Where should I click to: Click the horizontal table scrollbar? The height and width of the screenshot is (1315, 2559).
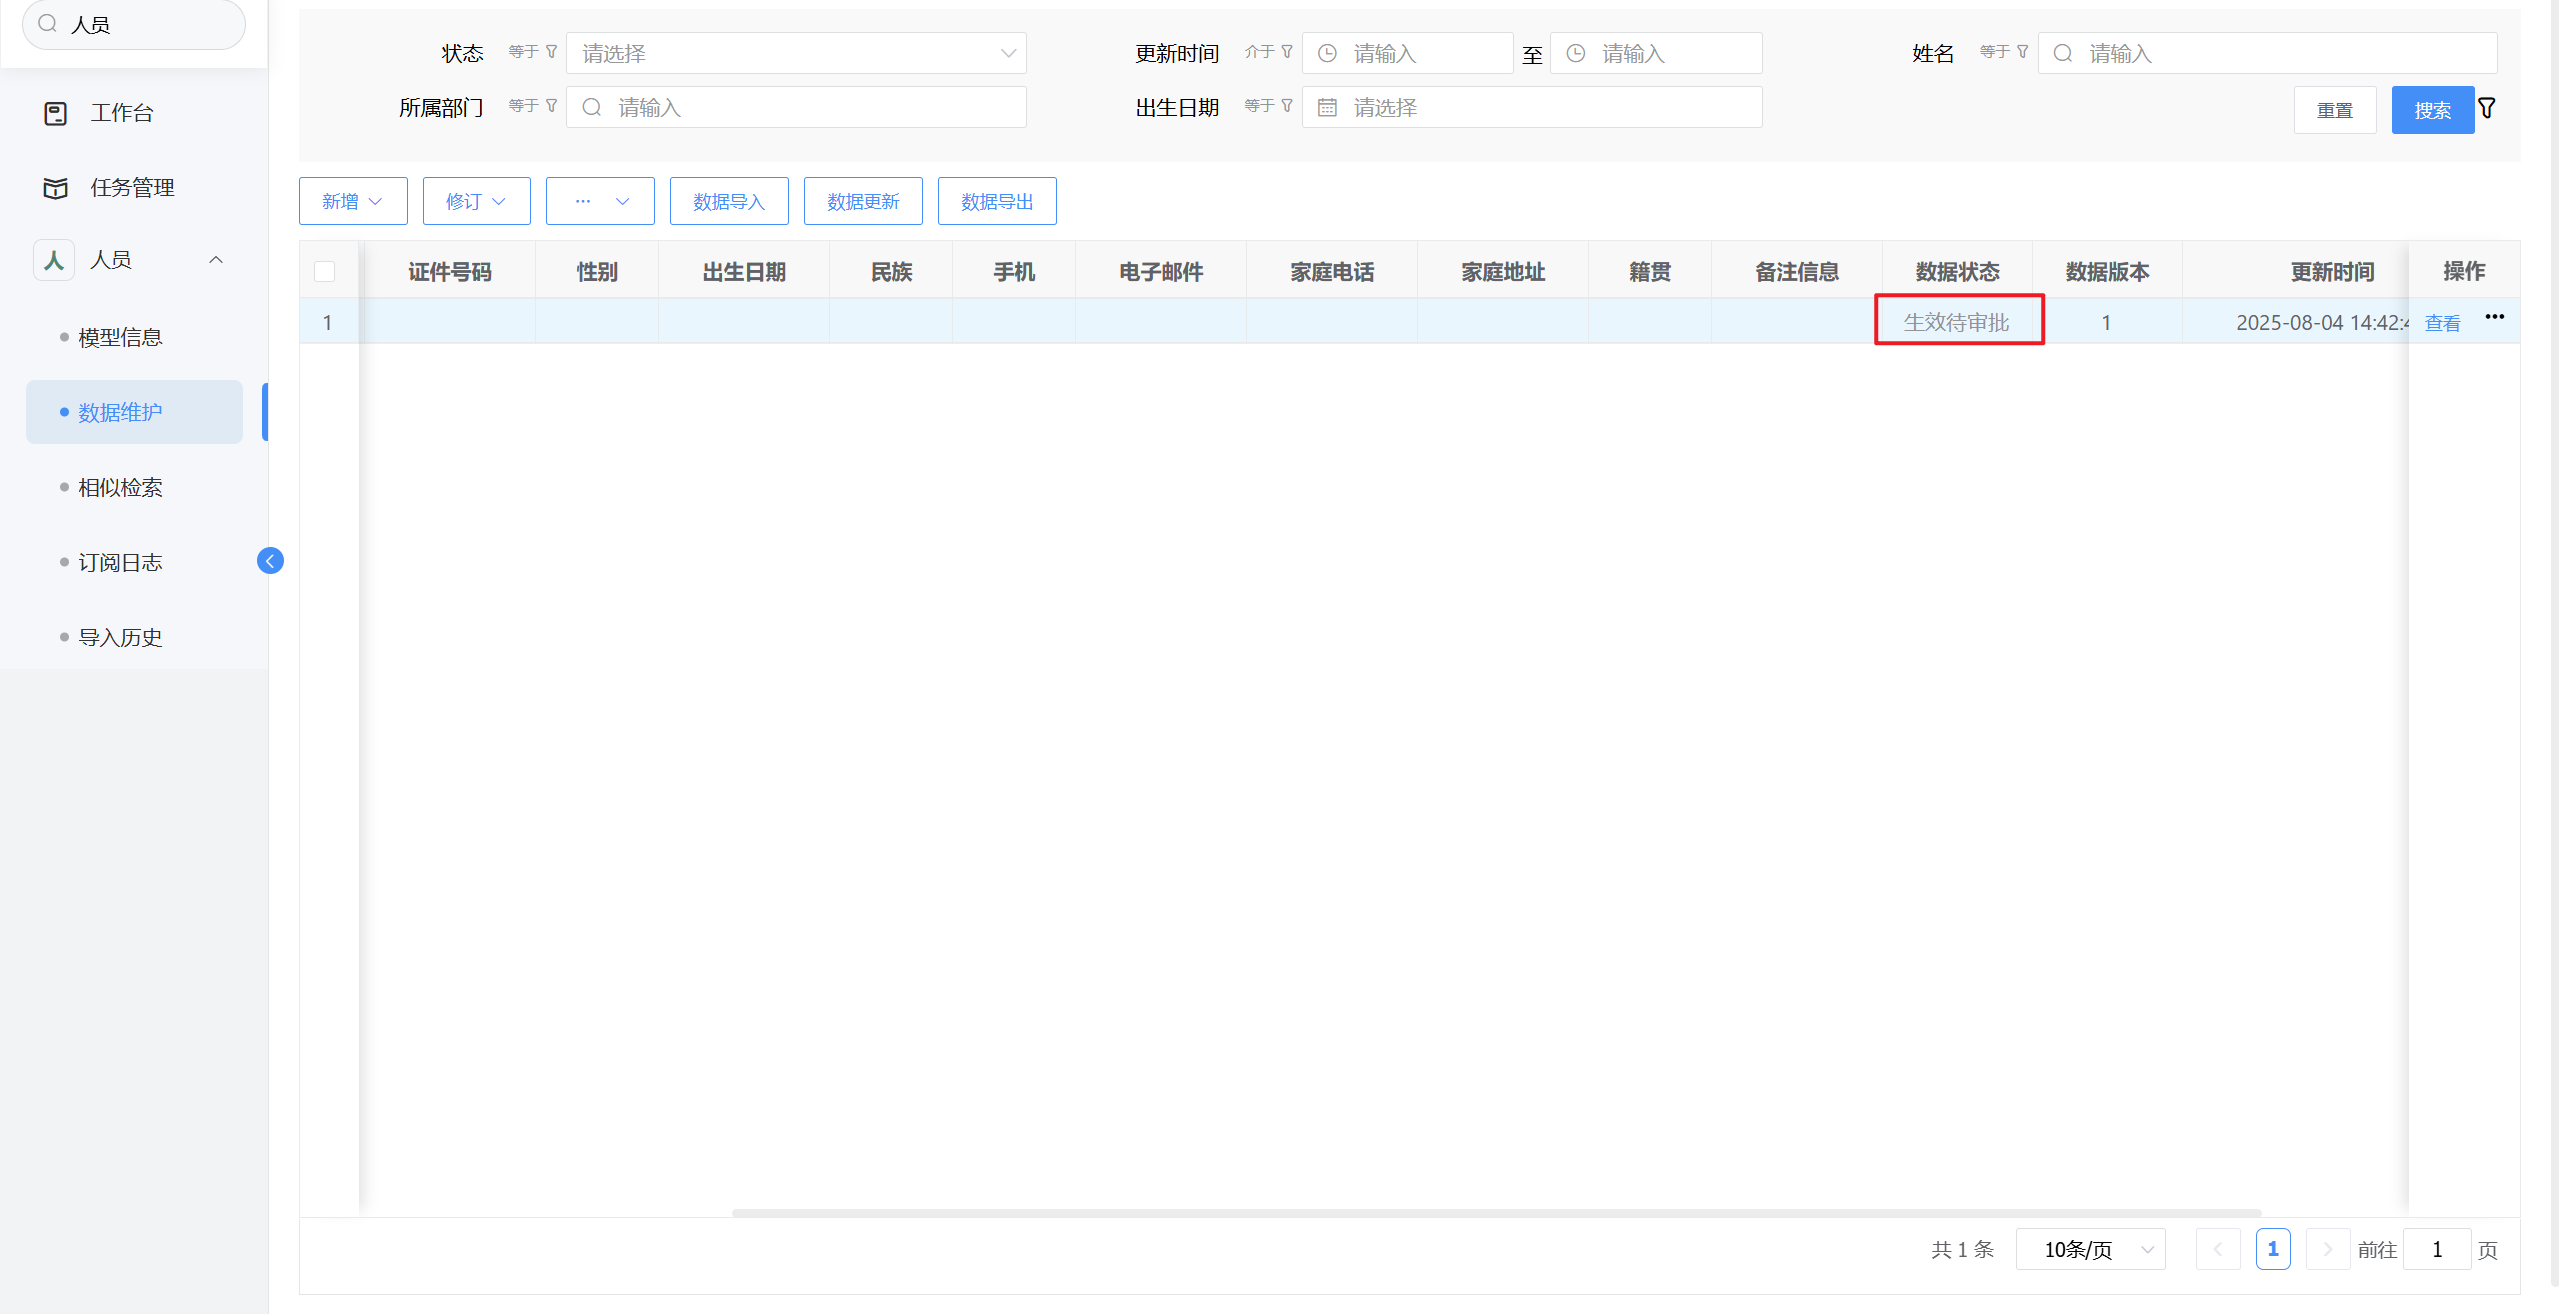point(1495,1212)
